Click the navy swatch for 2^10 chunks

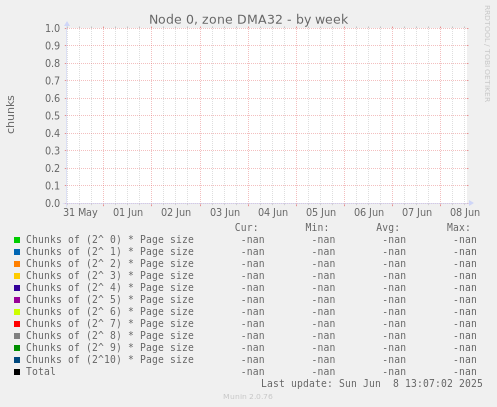coord(17,360)
